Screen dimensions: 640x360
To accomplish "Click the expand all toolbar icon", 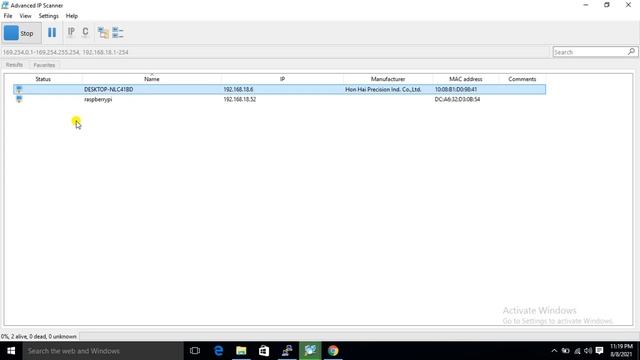I will pyautogui.click(x=103, y=33).
